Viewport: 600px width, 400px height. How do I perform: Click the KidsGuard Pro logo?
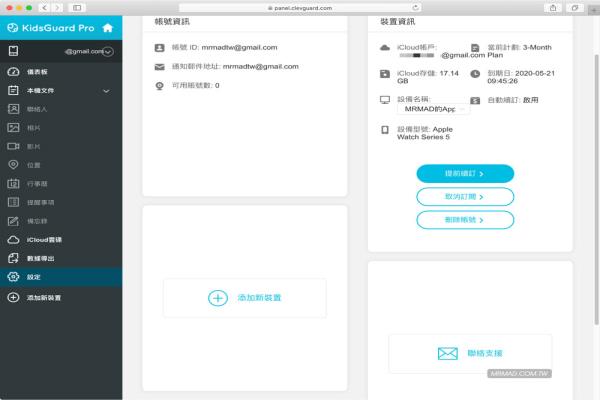(x=51, y=28)
